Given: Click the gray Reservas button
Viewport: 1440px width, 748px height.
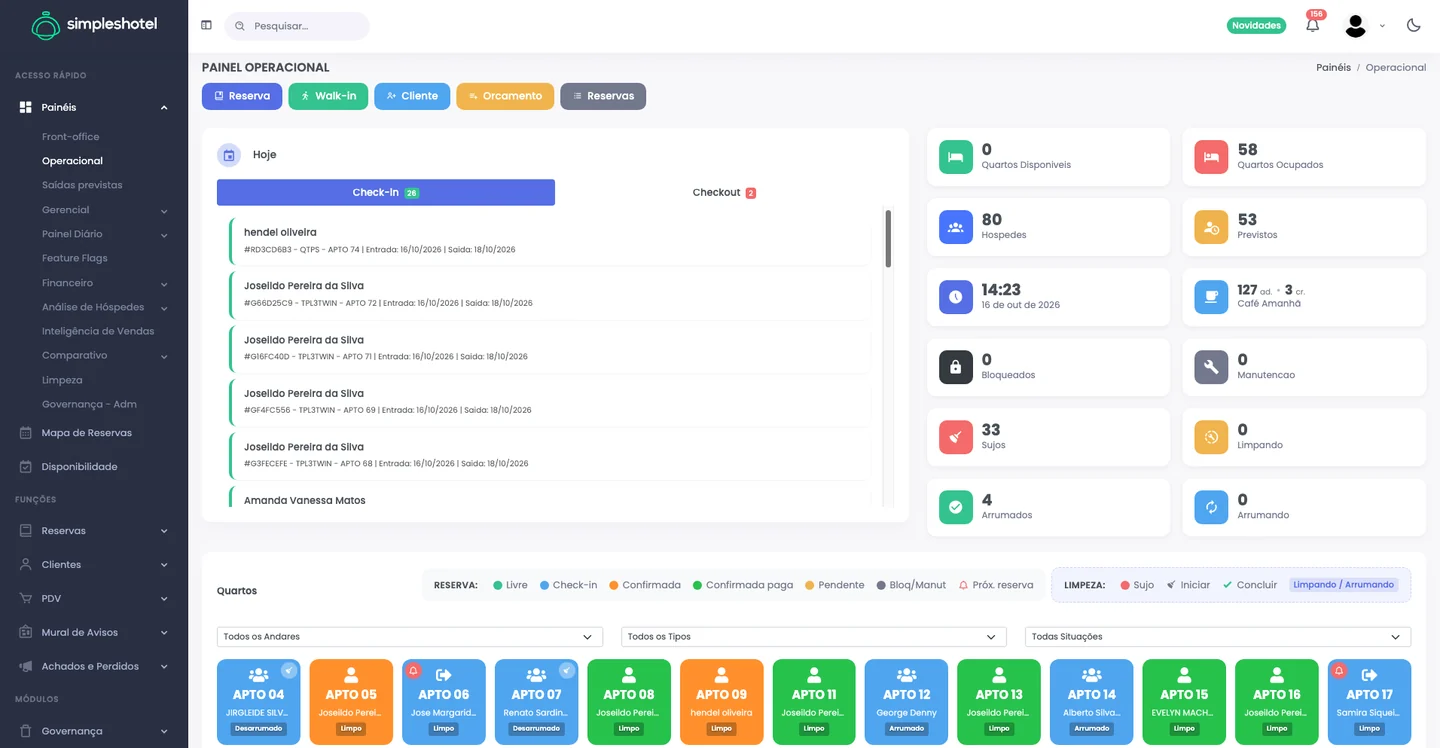Looking at the screenshot, I should 603,96.
